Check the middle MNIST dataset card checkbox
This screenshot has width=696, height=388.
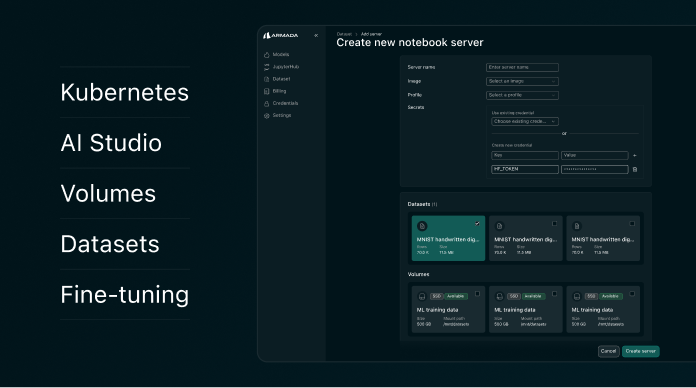(554, 224)
